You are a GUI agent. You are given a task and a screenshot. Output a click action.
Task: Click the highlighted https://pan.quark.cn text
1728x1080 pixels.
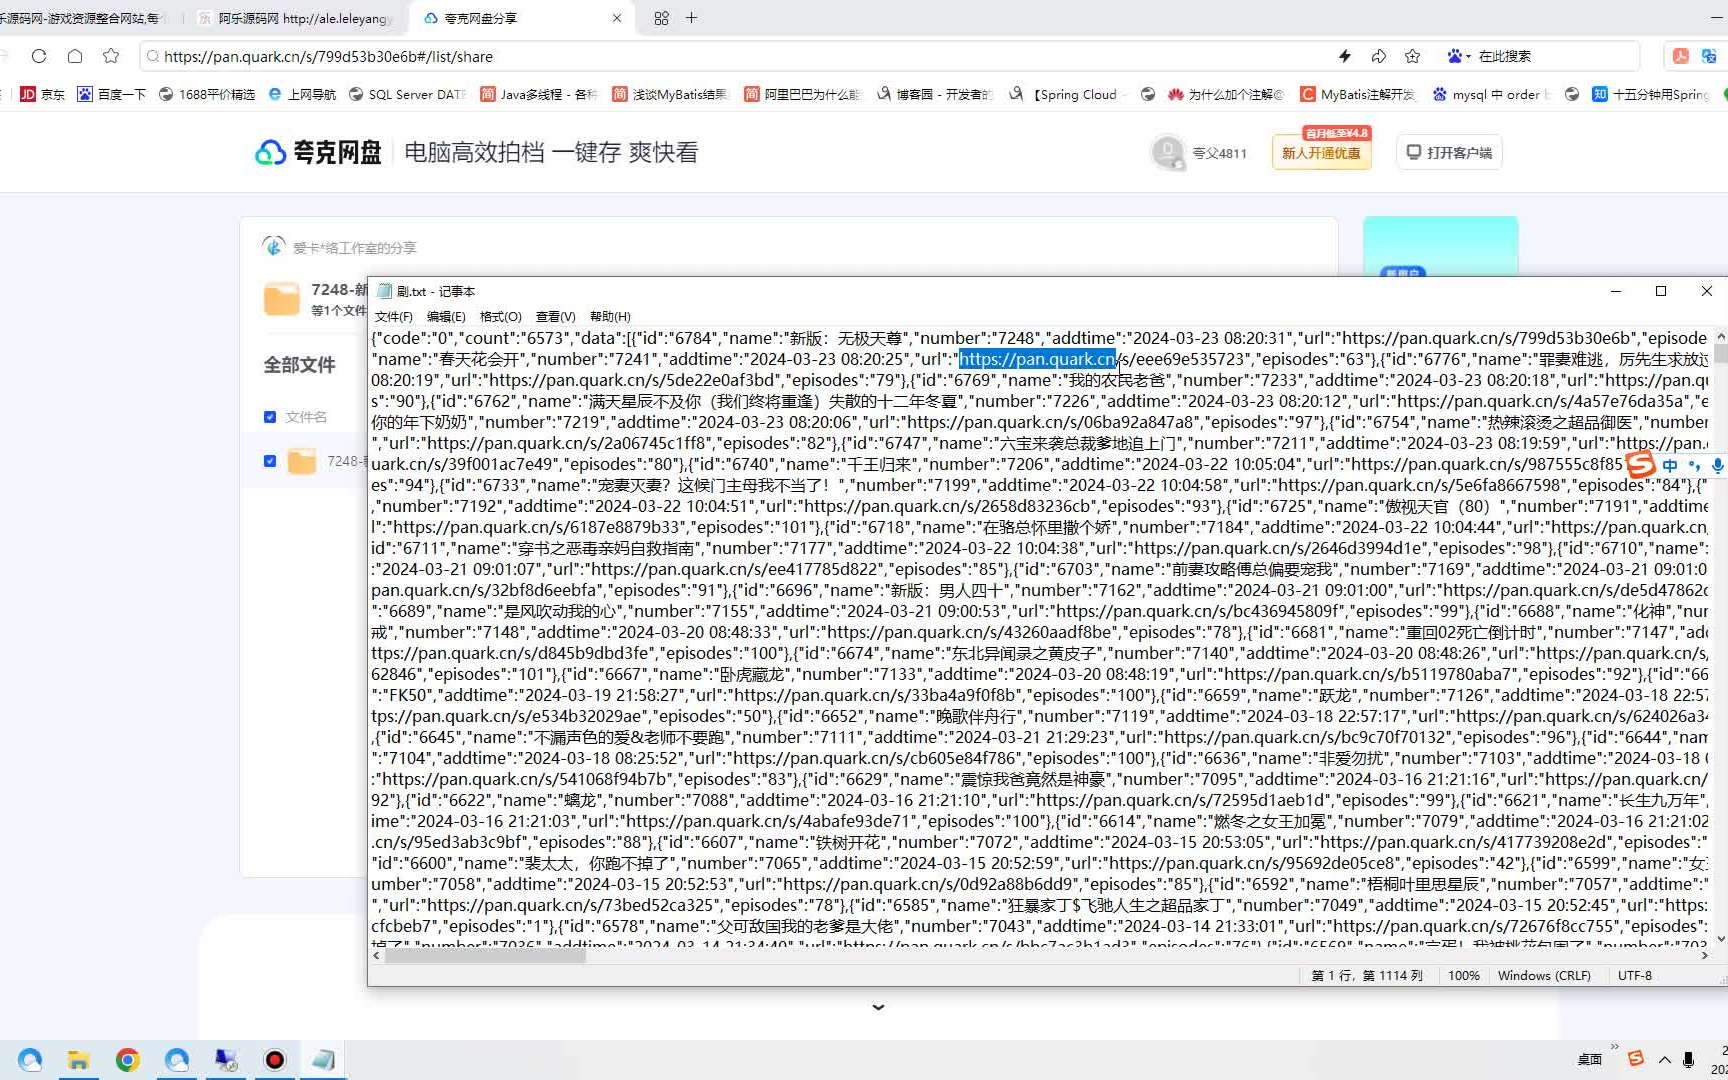click(x=1037, y=359)
